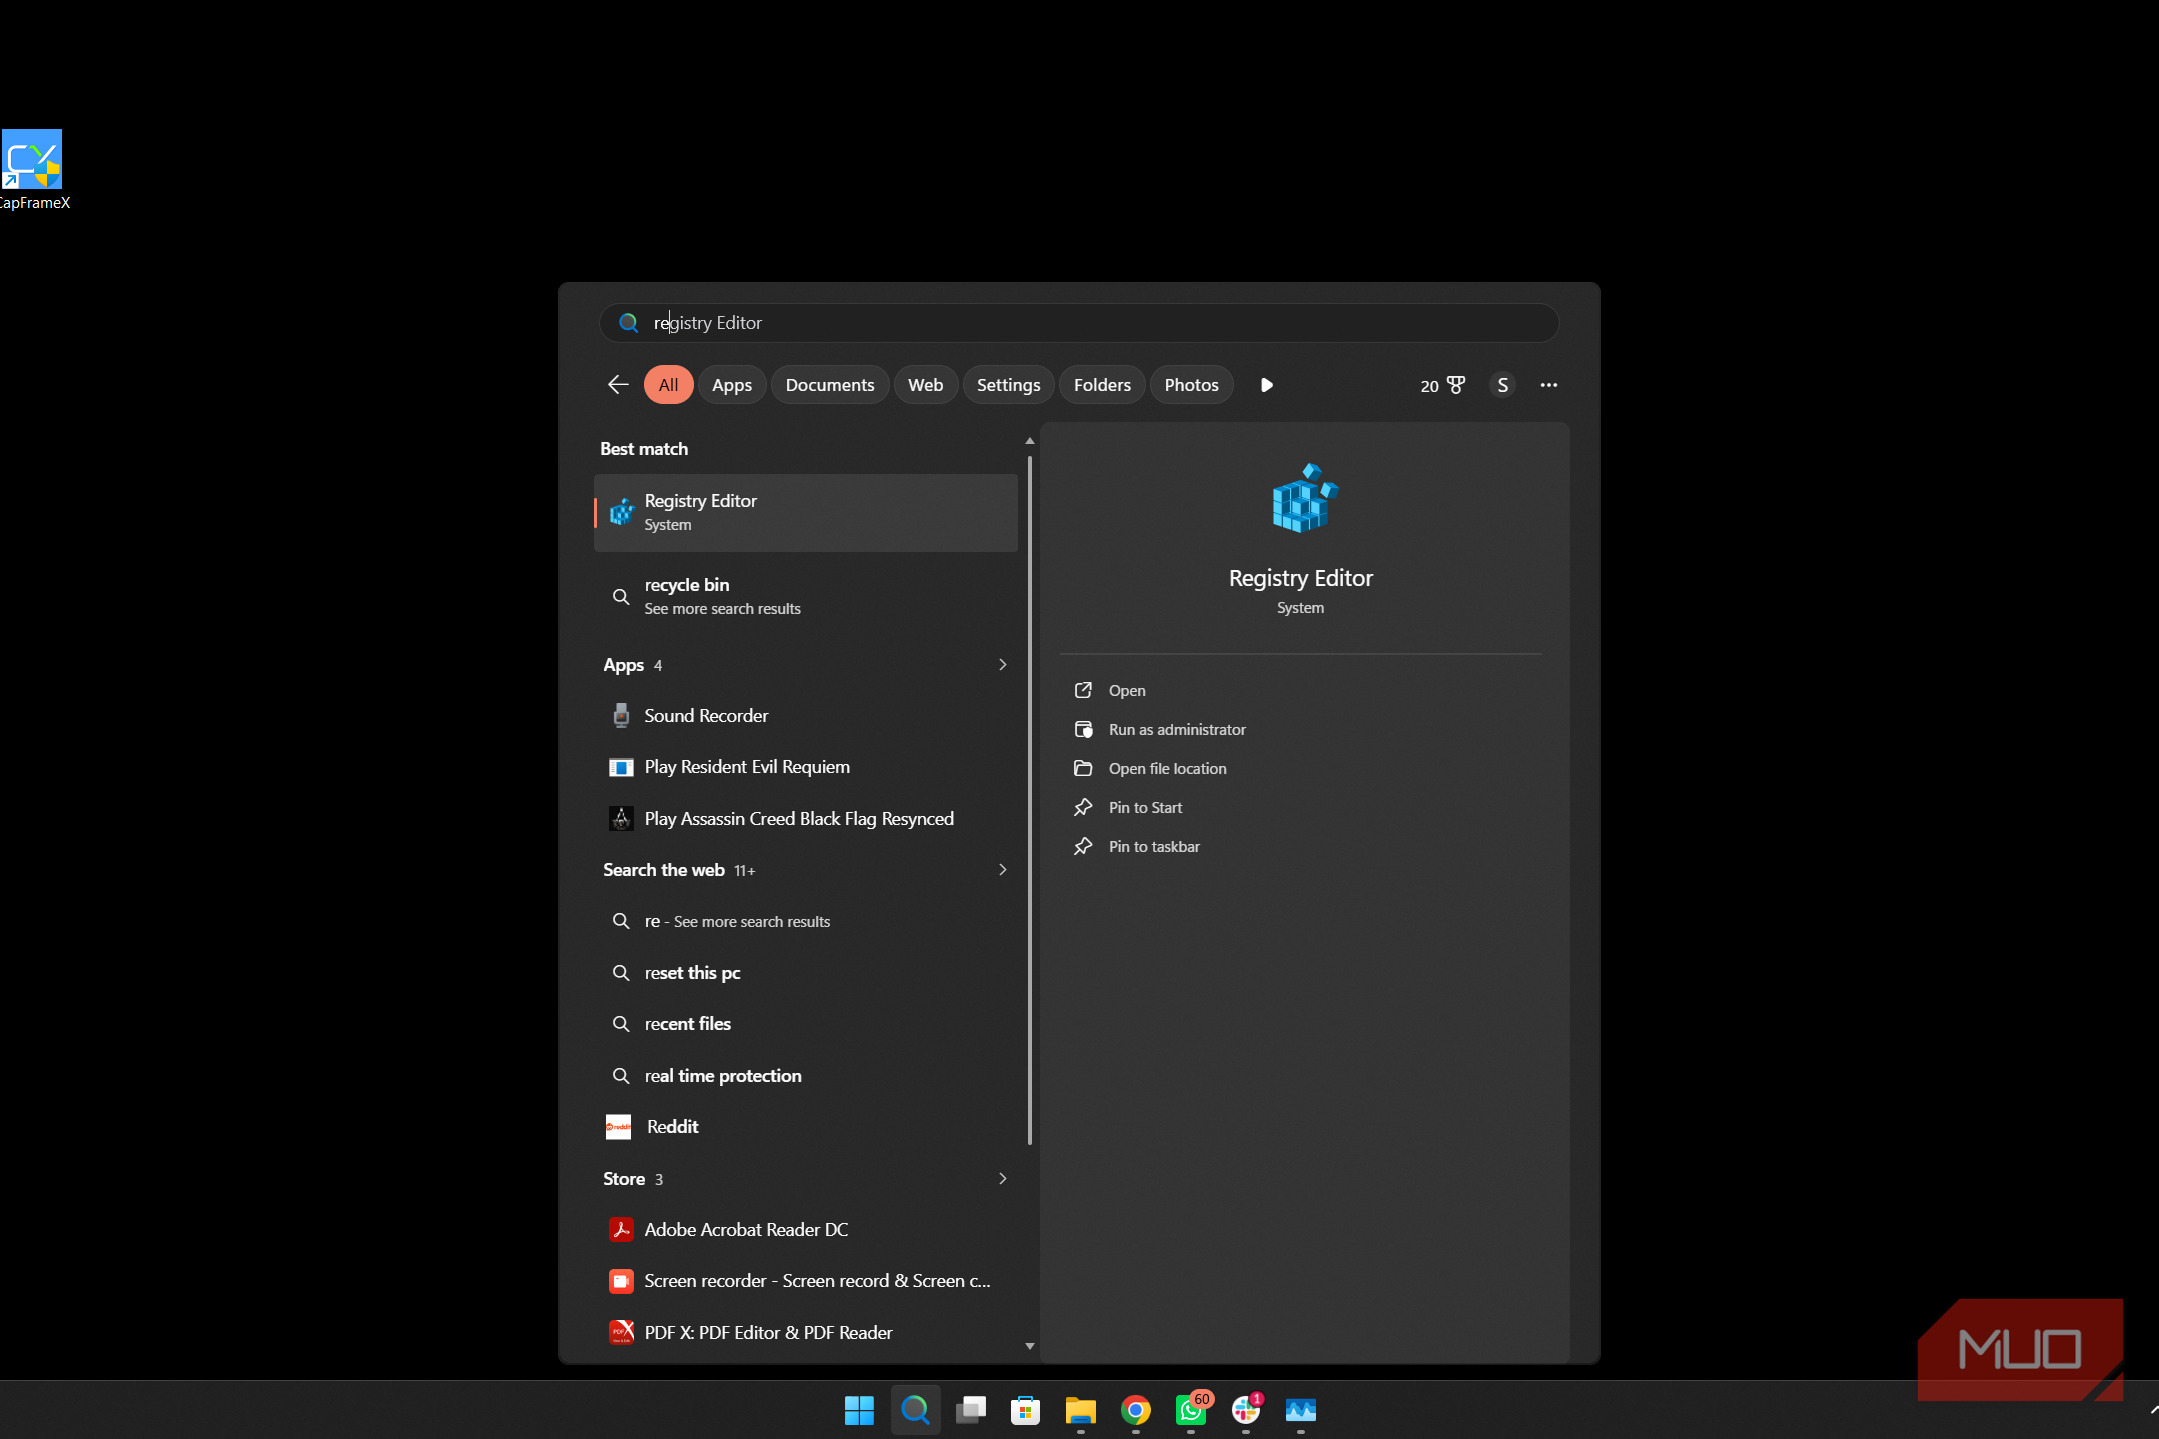Click the Sound Recorder microphone icon
The width and height of the screenshot is (2159, 1439).
(621, 716)
